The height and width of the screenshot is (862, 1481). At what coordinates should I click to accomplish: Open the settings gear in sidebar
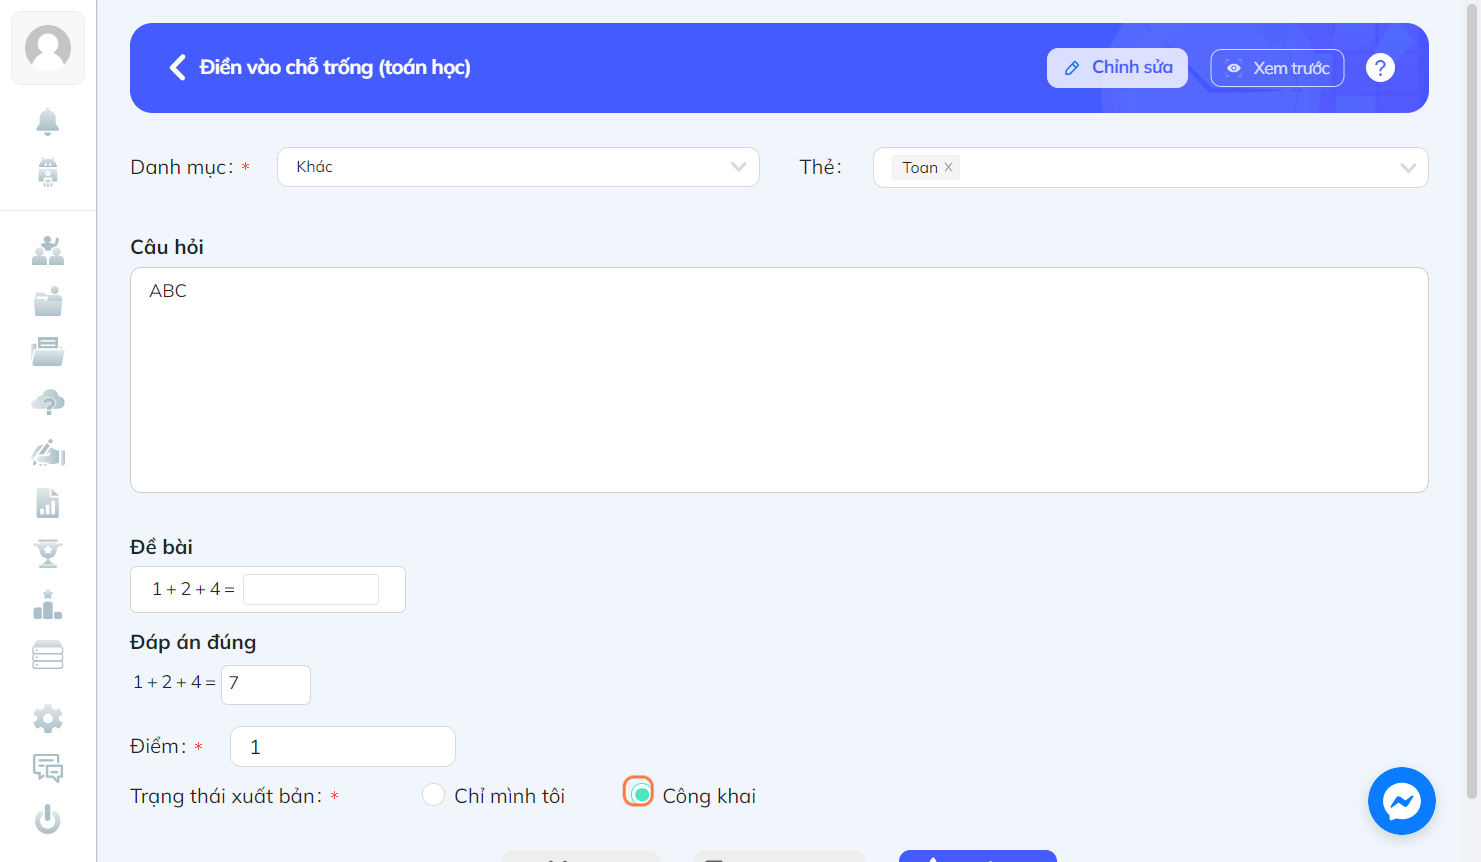48,719
